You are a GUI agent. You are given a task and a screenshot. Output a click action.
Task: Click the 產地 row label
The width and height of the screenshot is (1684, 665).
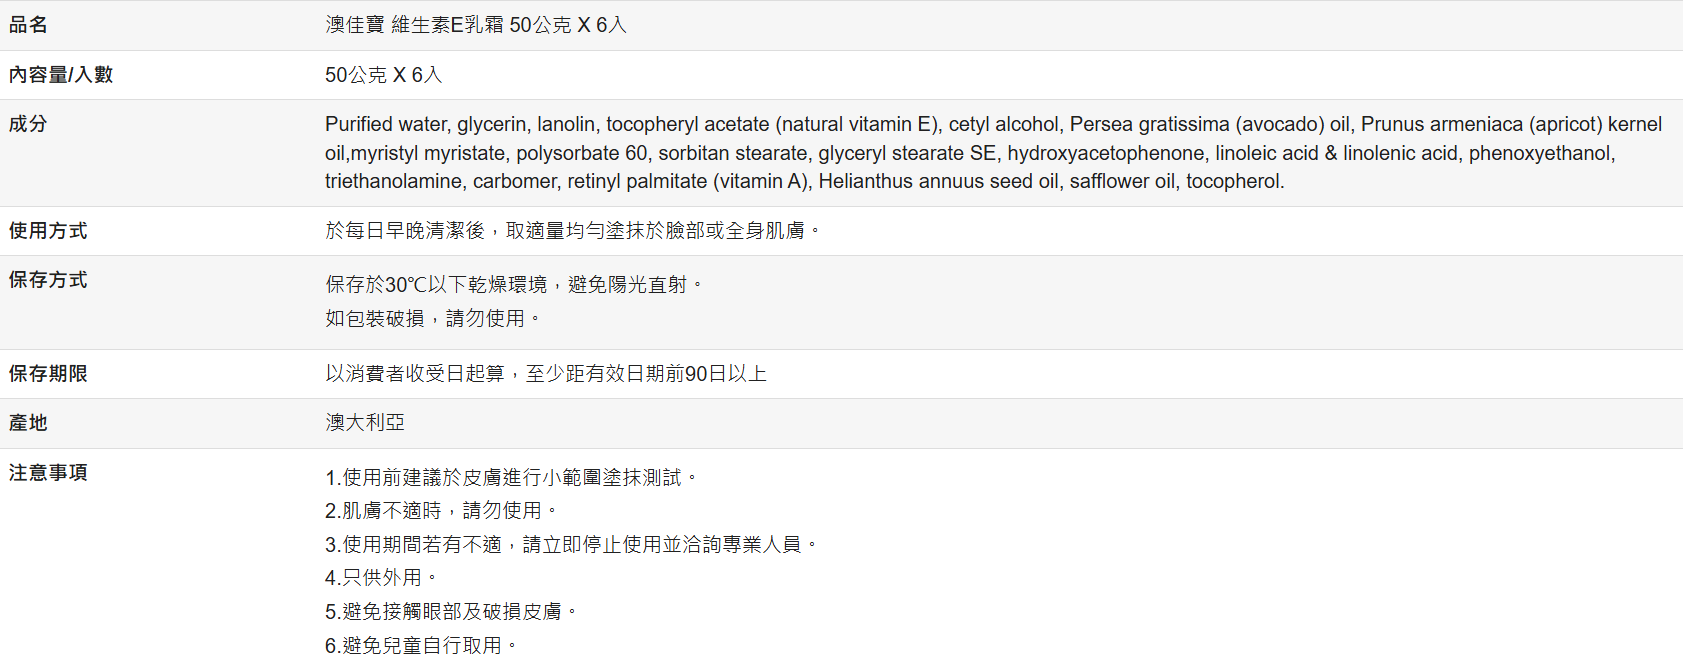point(28,423)
